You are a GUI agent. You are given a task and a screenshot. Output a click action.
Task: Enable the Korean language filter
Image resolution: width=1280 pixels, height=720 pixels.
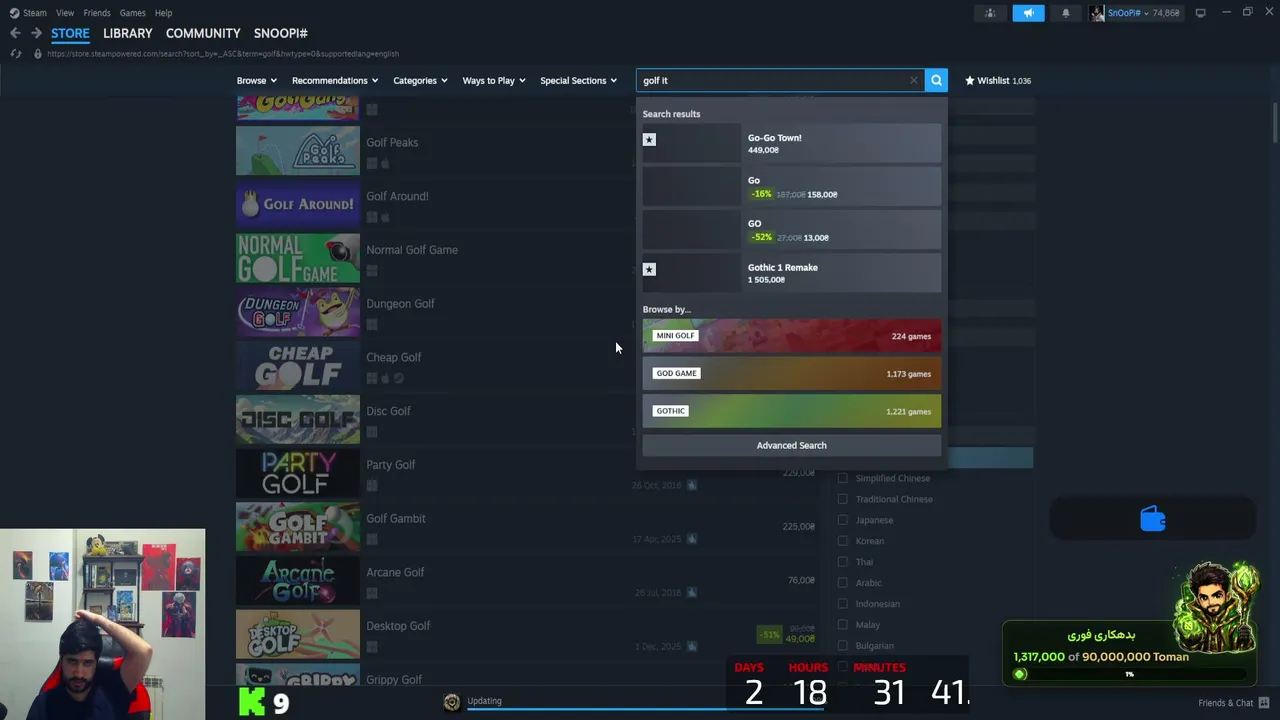point(842,541)
